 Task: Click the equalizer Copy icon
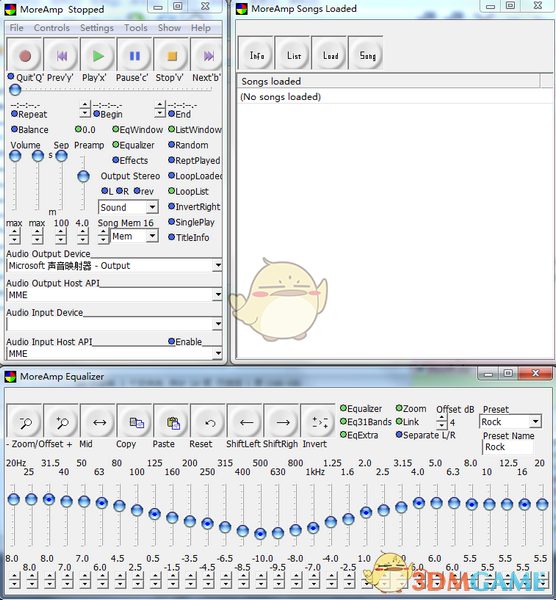(x=137, y=422)
